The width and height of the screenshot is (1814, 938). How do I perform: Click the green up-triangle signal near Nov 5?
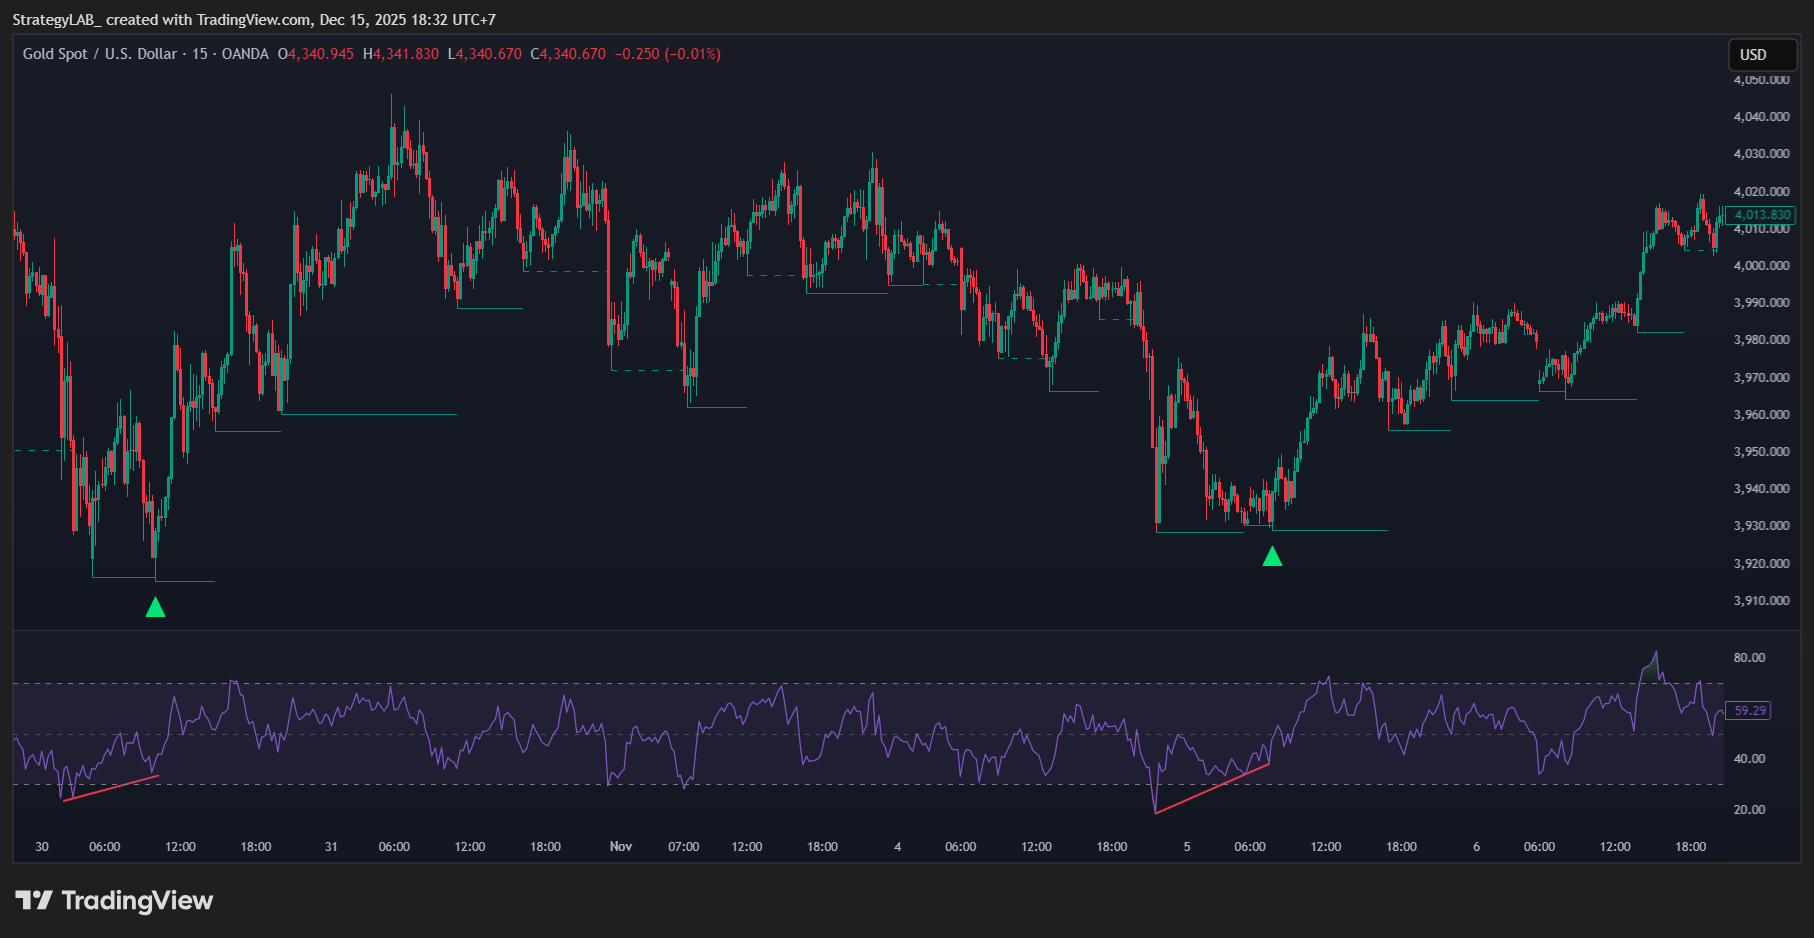tap(1272, 556)
